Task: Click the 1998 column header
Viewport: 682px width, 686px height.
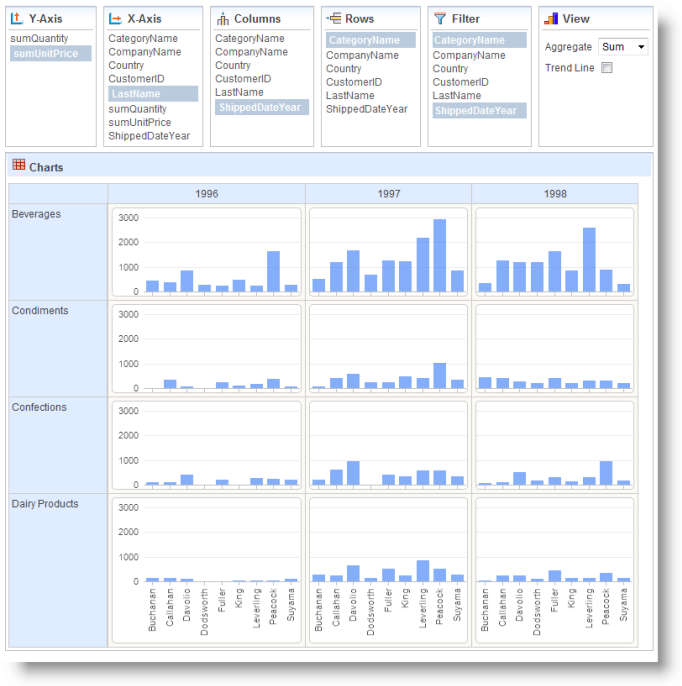Action: pyautogui.click(x=555, y=194)
